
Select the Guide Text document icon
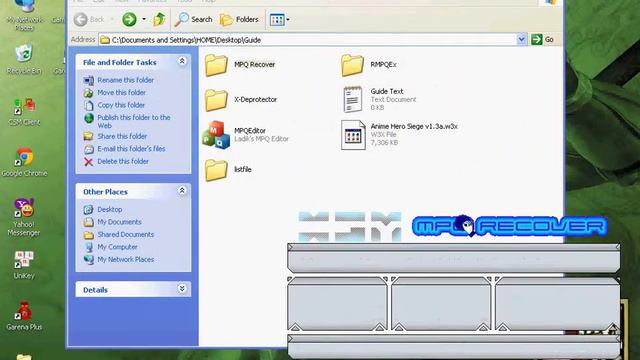point(352,99)
